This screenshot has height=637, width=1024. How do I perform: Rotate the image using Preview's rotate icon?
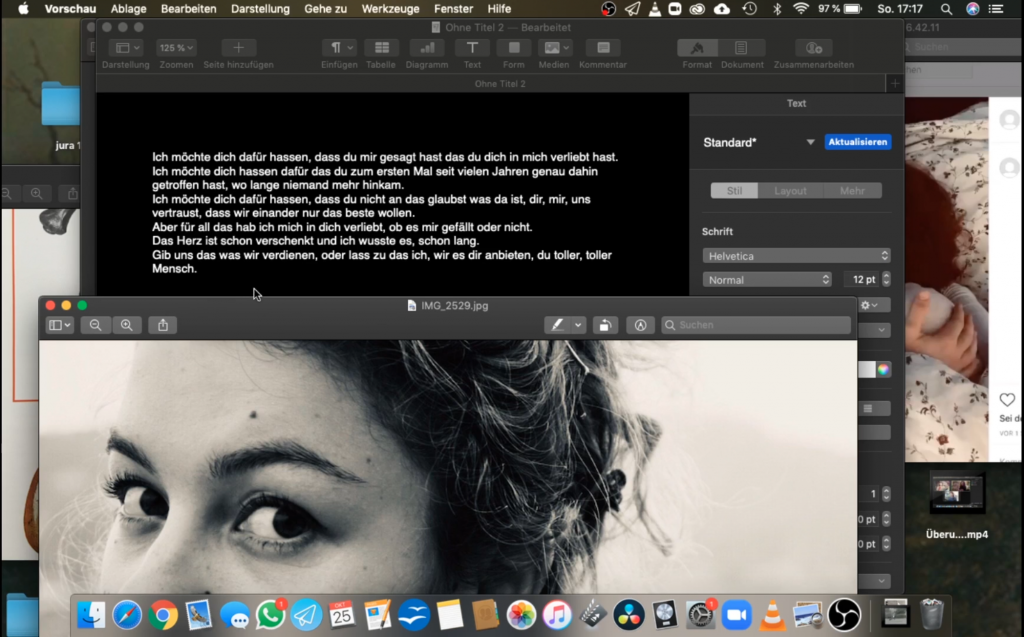604,325
